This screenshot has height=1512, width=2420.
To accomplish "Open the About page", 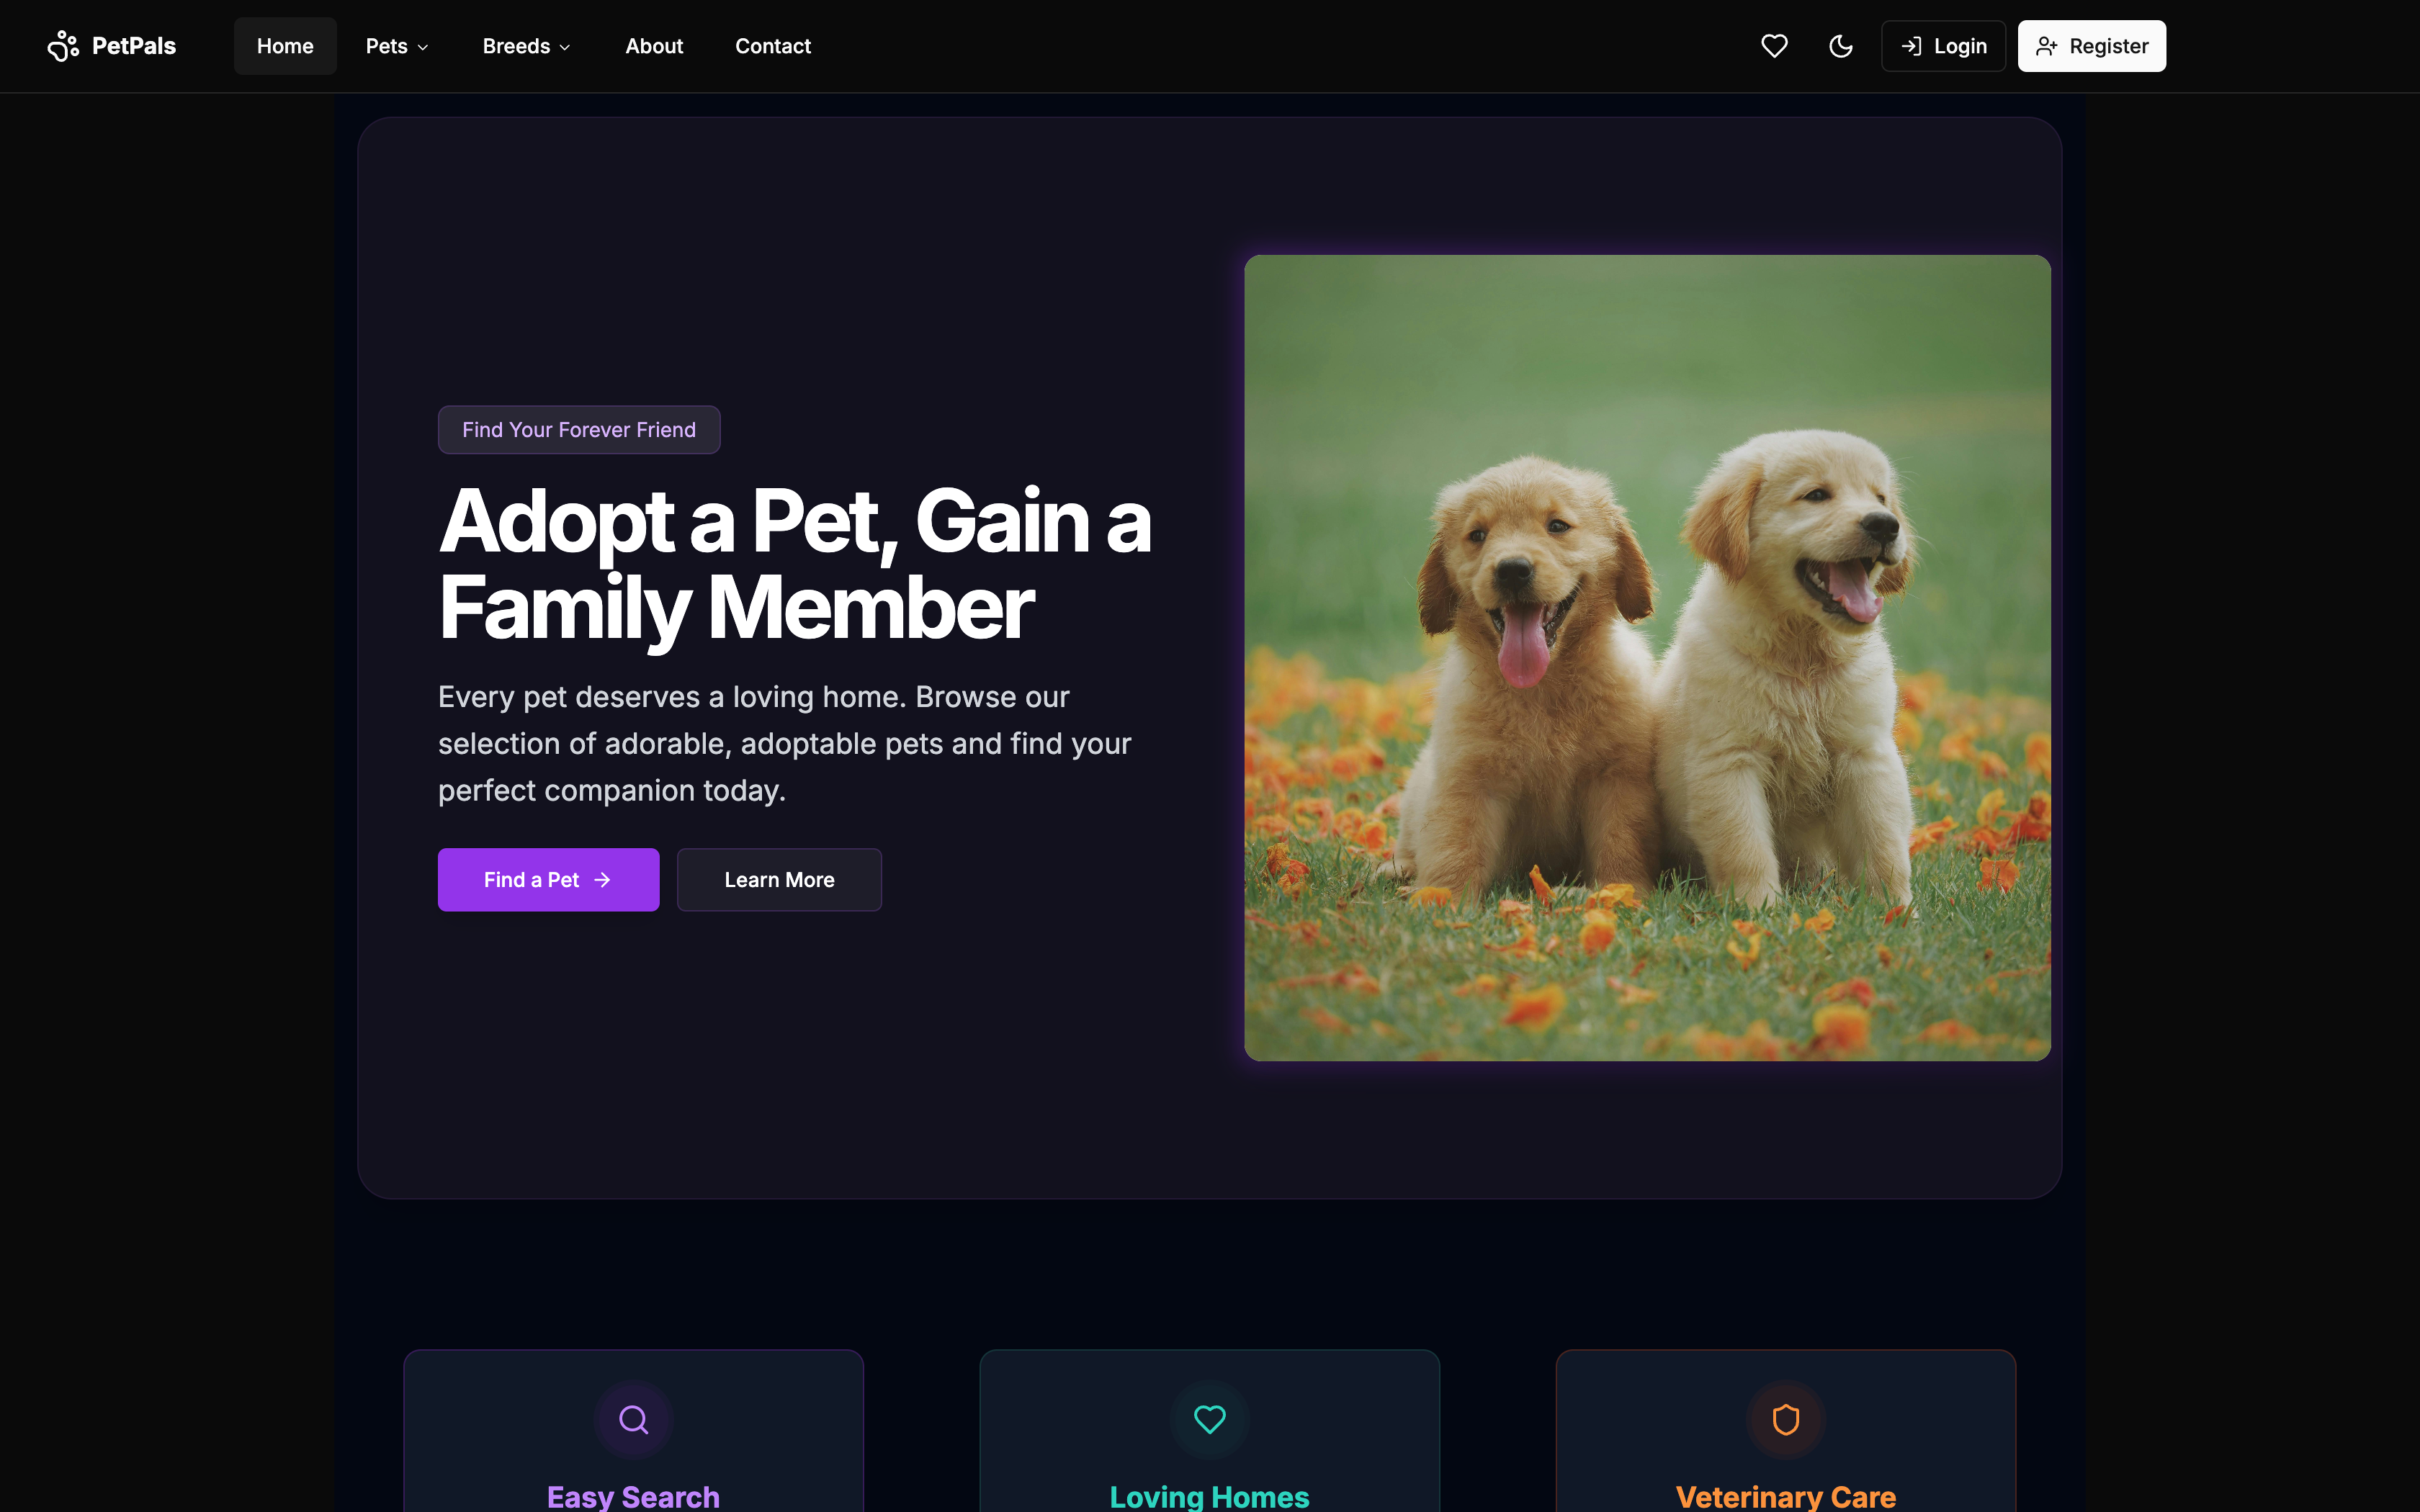I will coord(654,46).
